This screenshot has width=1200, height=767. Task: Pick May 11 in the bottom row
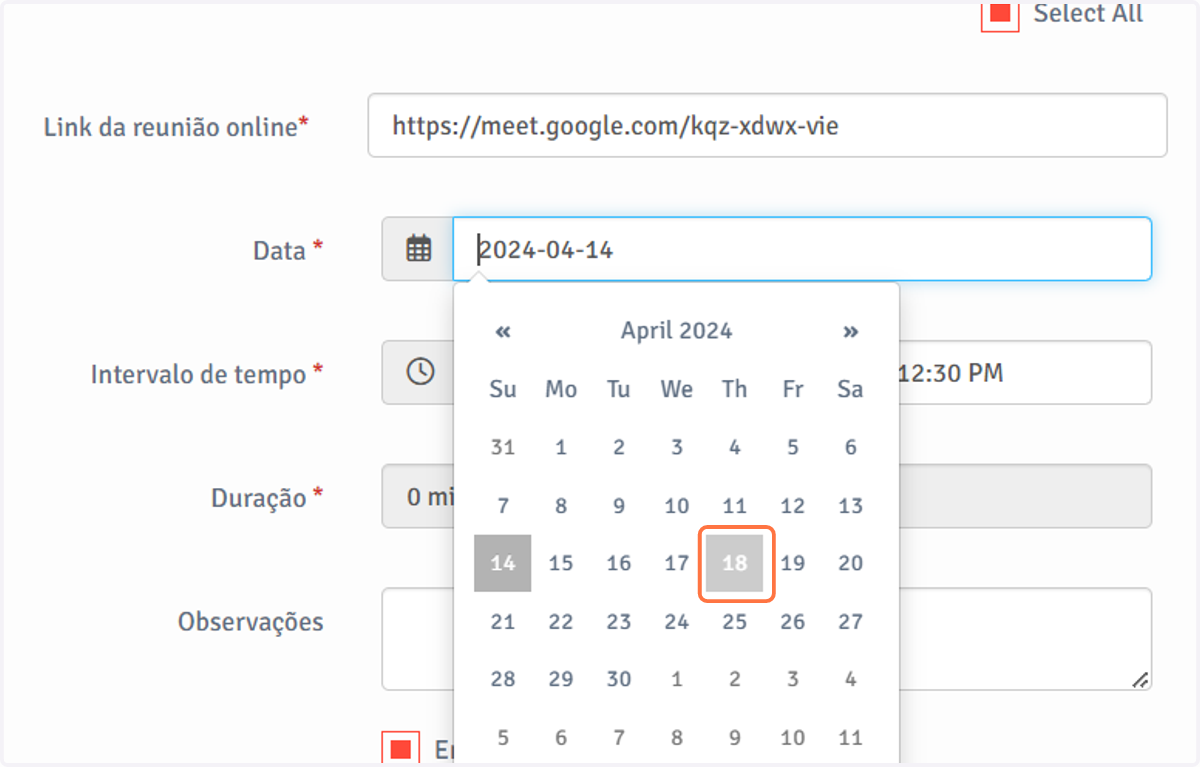pyautogui.click(x=851, y=737)
